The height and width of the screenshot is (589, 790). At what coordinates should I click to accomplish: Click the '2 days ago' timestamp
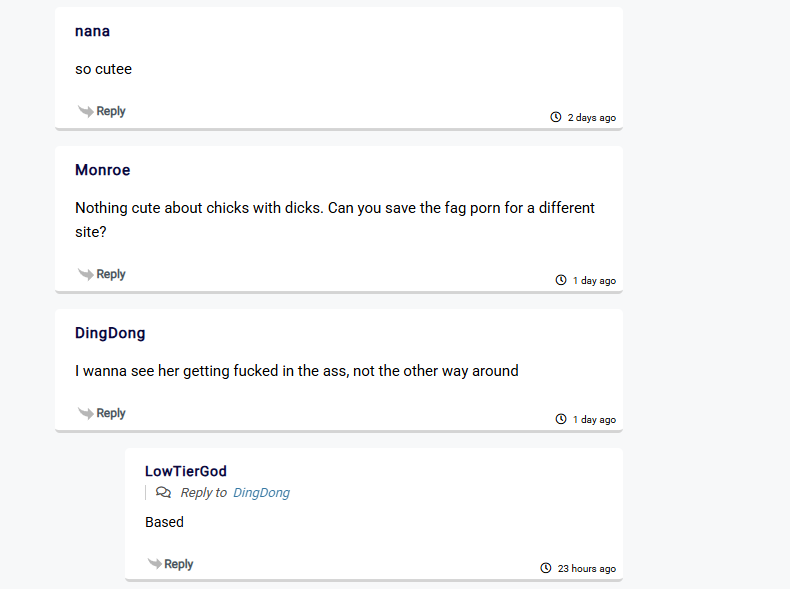point(592,117)
